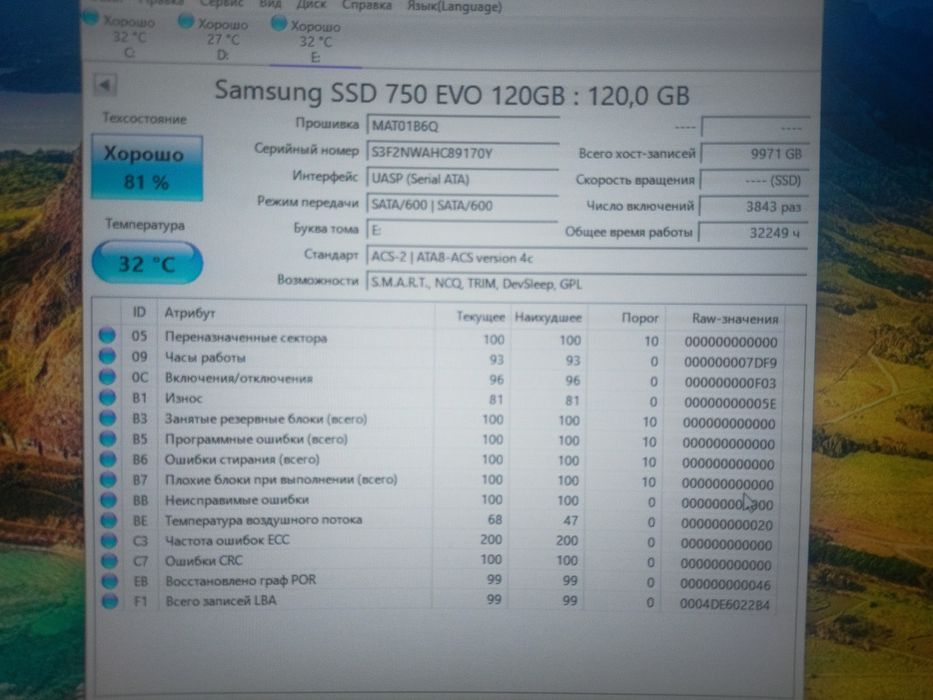933x700 pixels.
Task: Select row Износ
Action: 439,399
